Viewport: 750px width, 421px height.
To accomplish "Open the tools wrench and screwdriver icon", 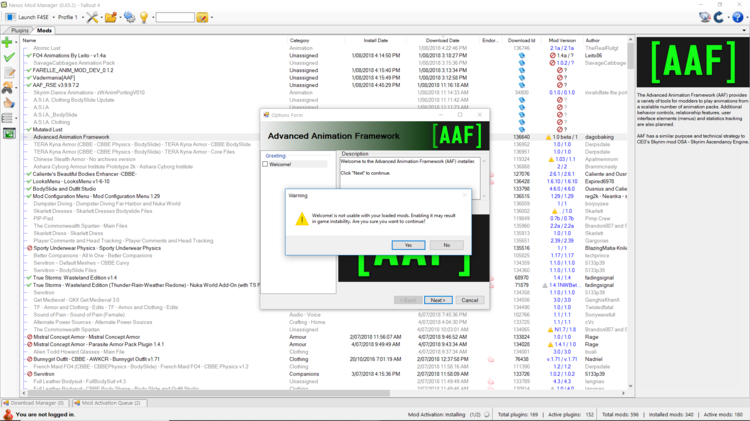I will [x=92, y=17].
